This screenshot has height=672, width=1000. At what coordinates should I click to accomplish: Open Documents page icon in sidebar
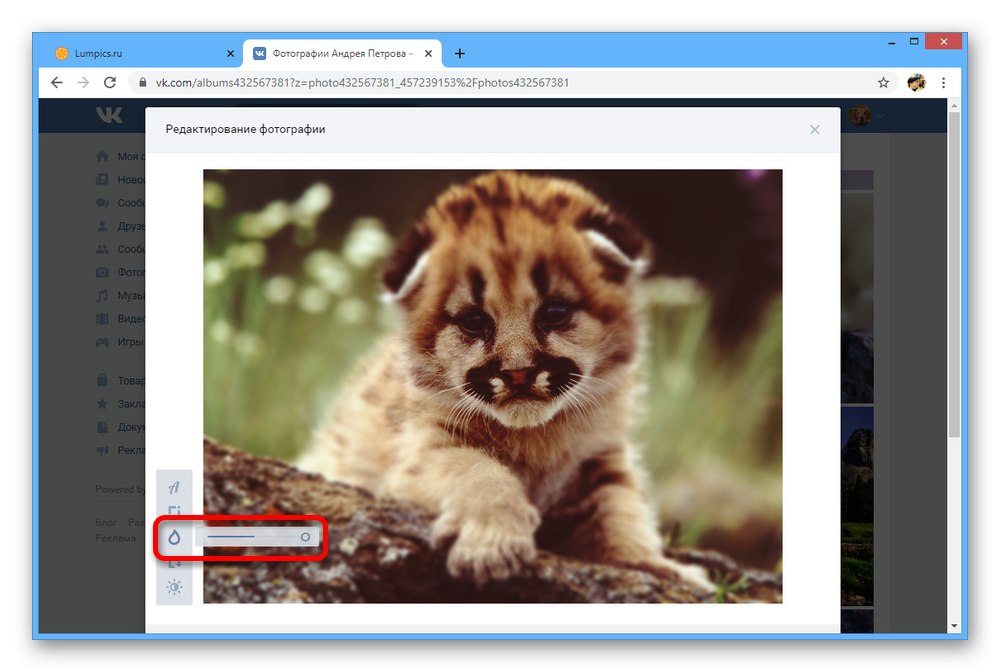[x=102, y=427]
